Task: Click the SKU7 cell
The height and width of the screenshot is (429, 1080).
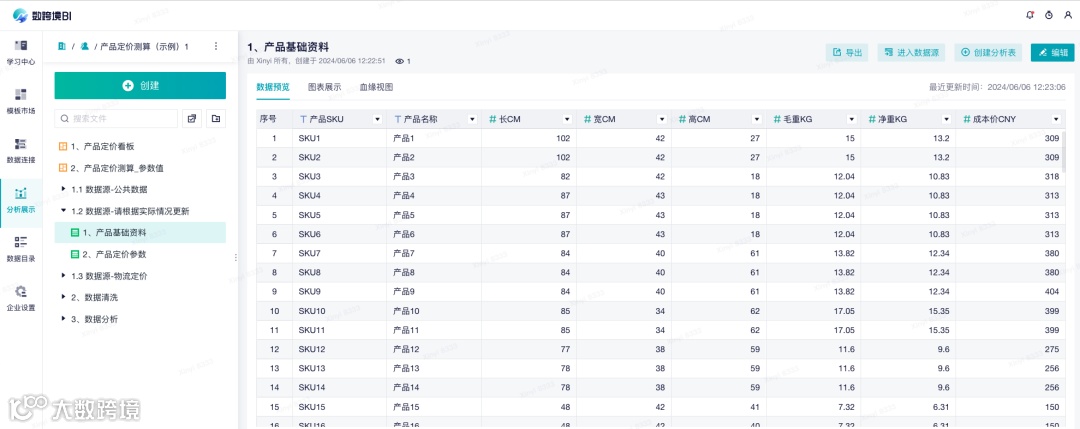Action: click(339, 253)
